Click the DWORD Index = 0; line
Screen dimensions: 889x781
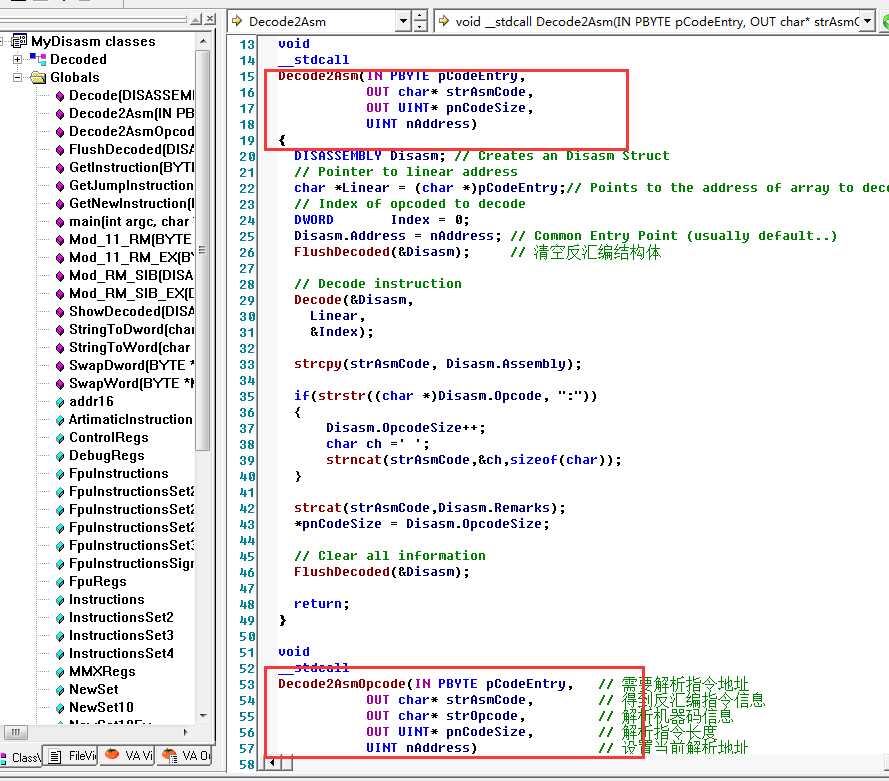[381, 220]
